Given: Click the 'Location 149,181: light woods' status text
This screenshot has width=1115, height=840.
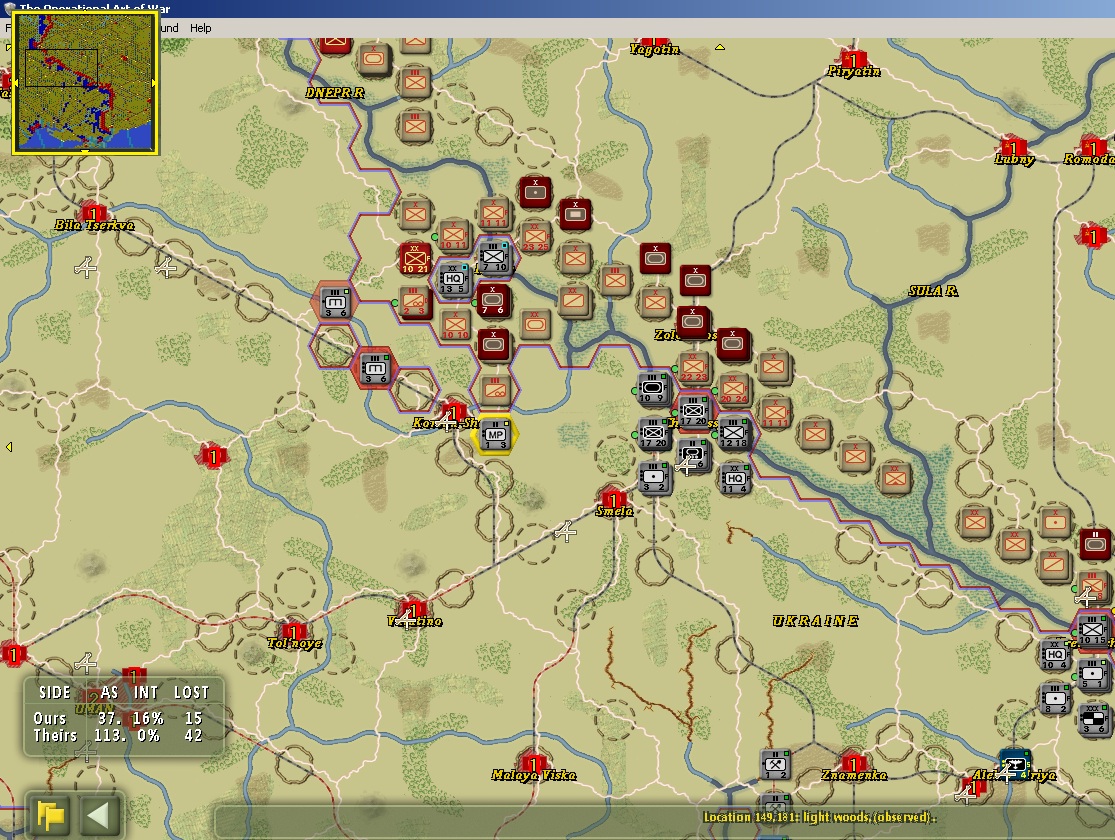Looking at the screenshot, I should tap(819, 817).
